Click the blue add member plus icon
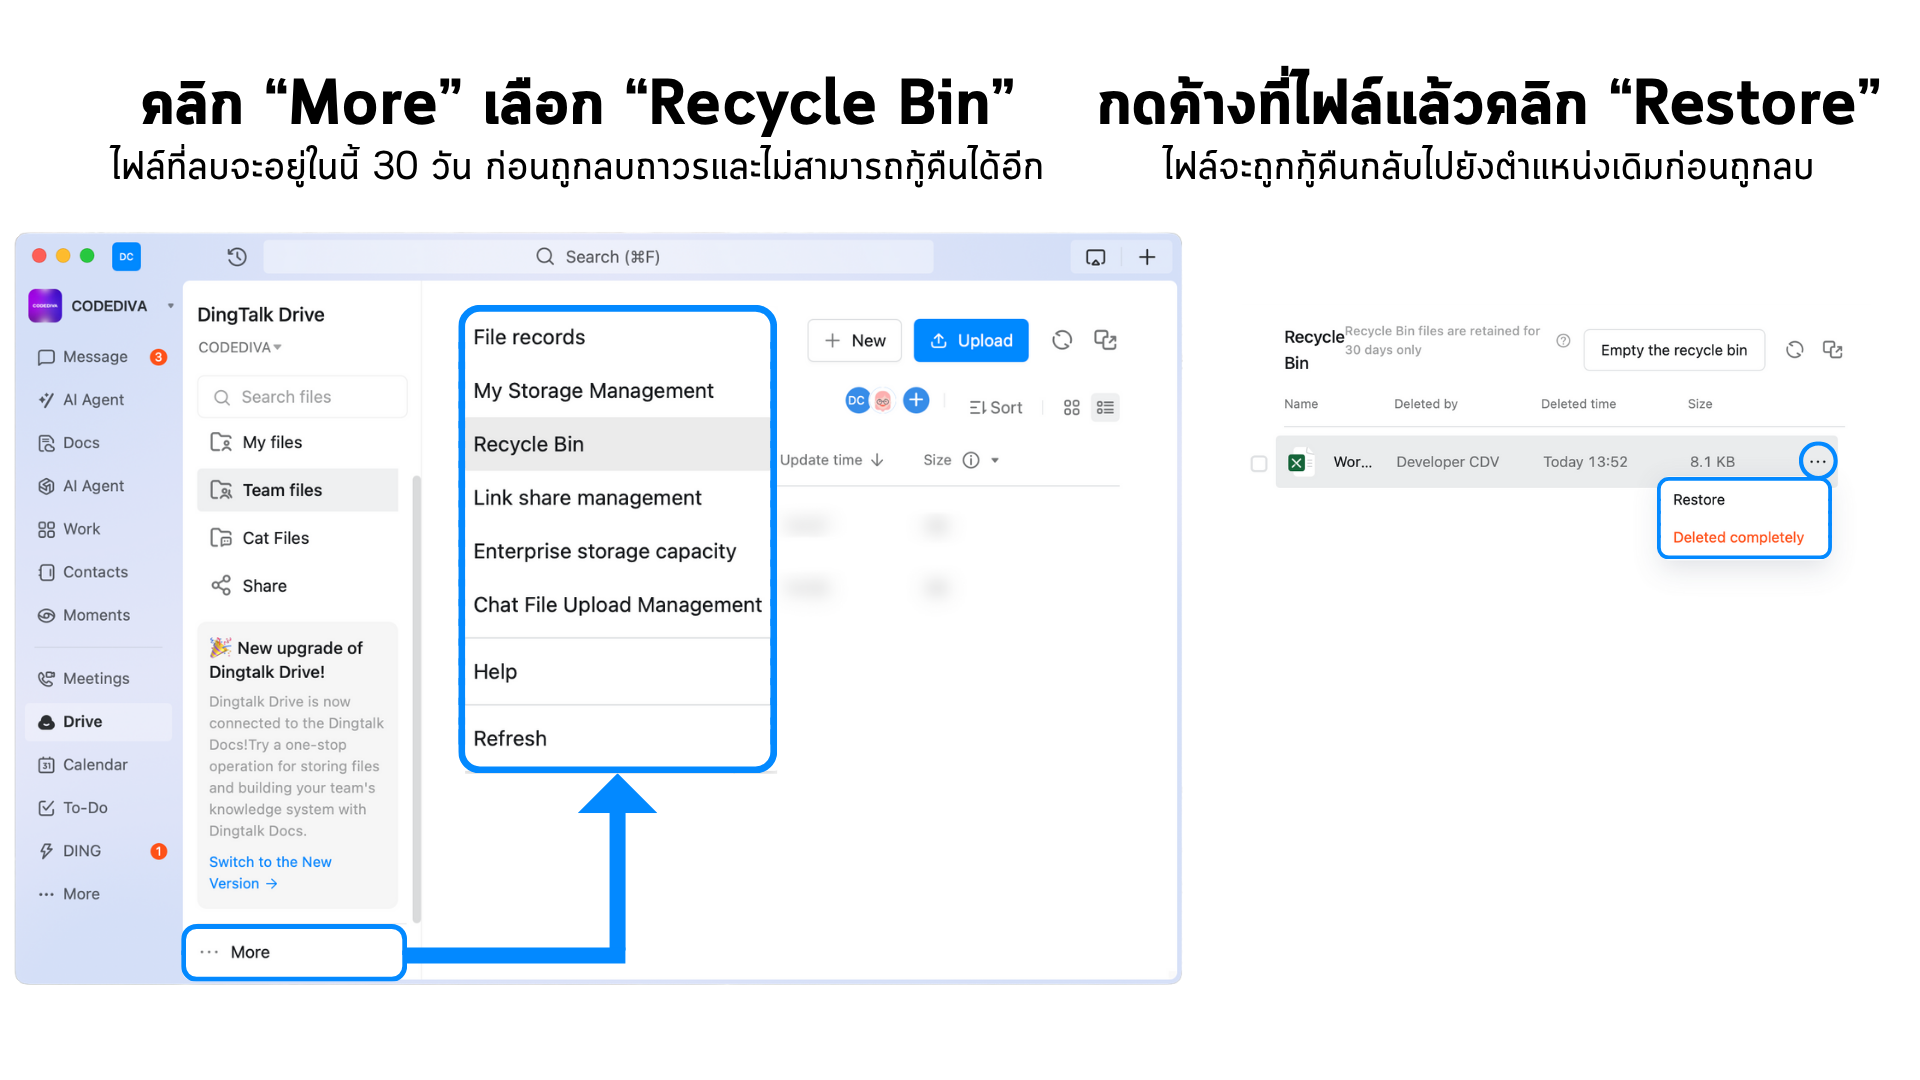This screenshot has width=1920, height=1080. [x=916, y=401]
